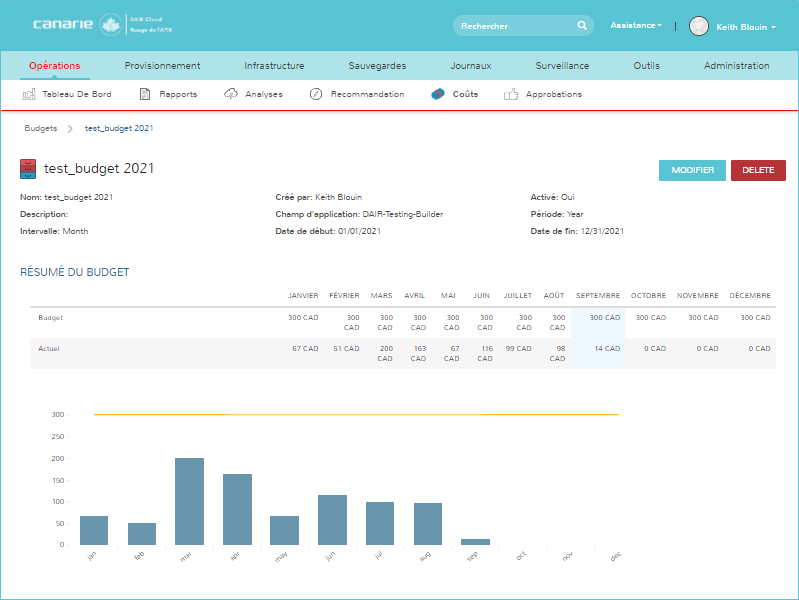Screen dimensions: 799x600
Task: Click the Approbations thumbs-up icon
Action: 511,94
